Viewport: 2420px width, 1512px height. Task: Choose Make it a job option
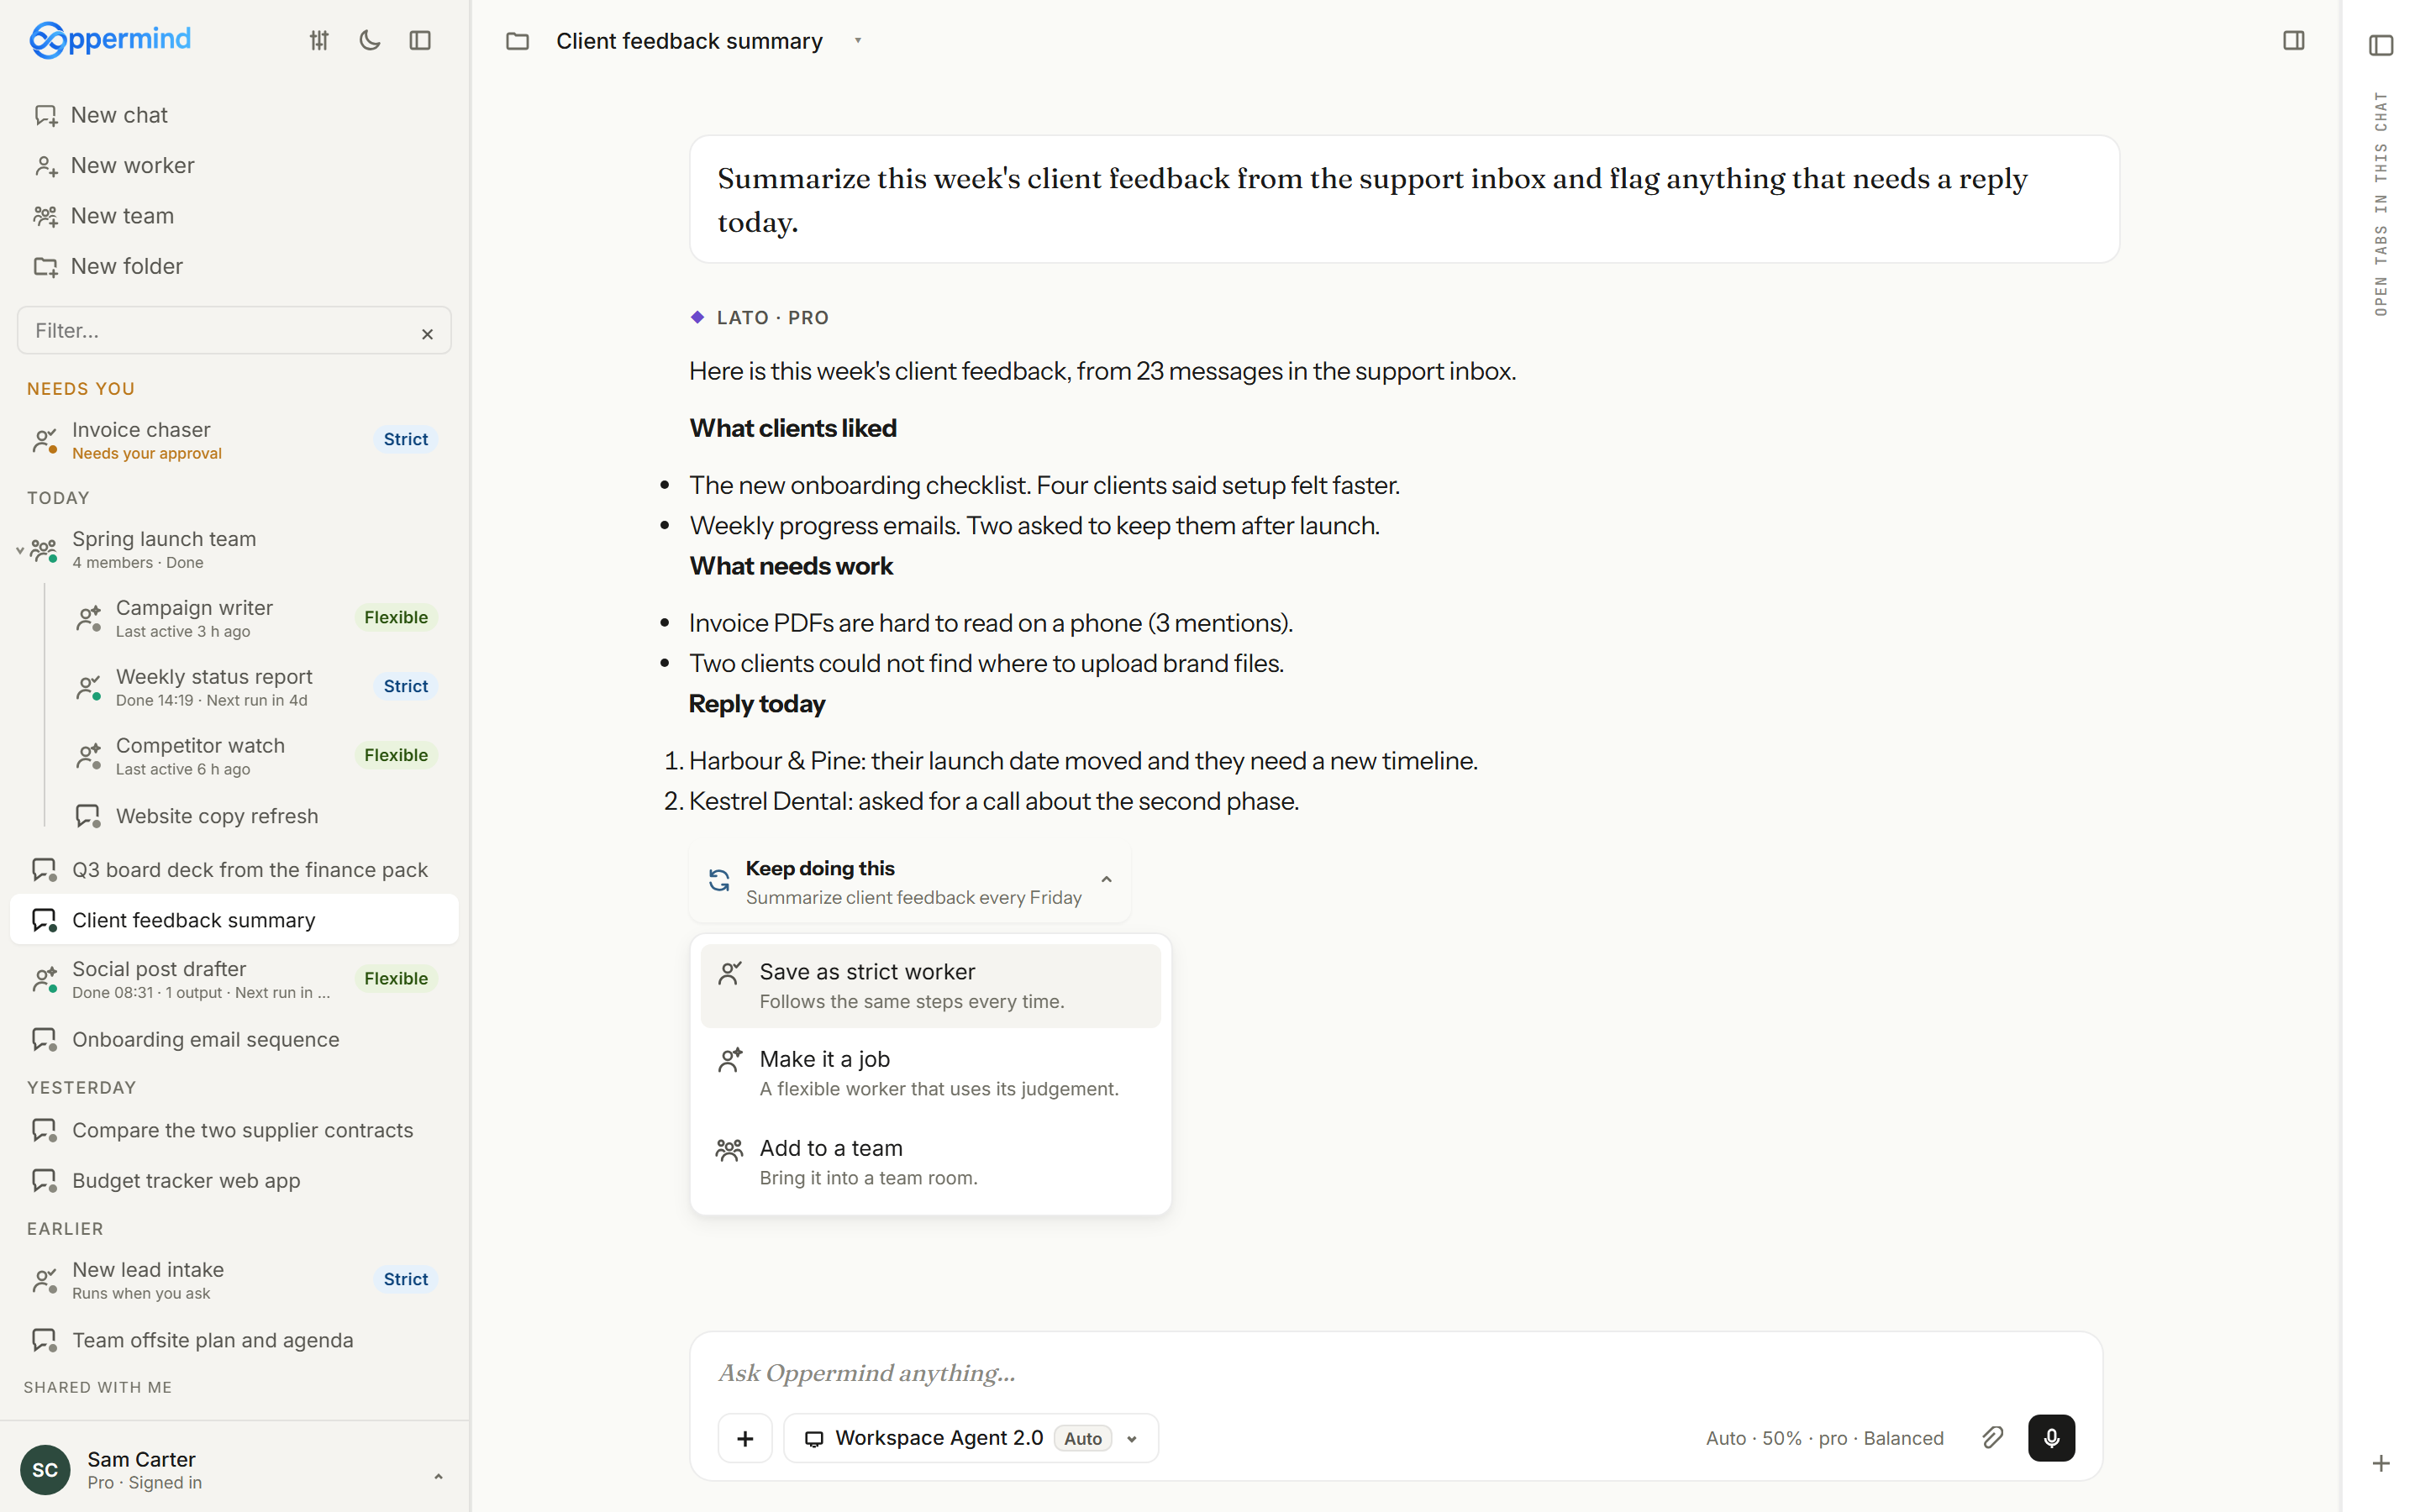pyautogui.click(x=930, y=1073)
